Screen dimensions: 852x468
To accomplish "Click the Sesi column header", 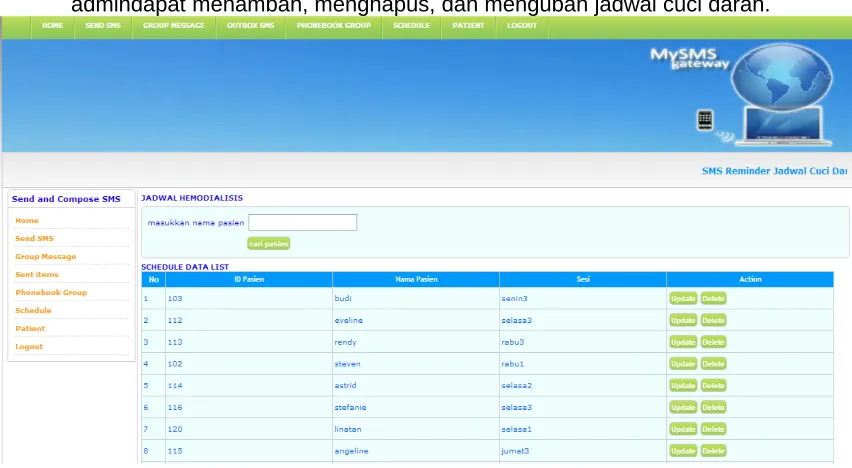I will click(583, 279).
